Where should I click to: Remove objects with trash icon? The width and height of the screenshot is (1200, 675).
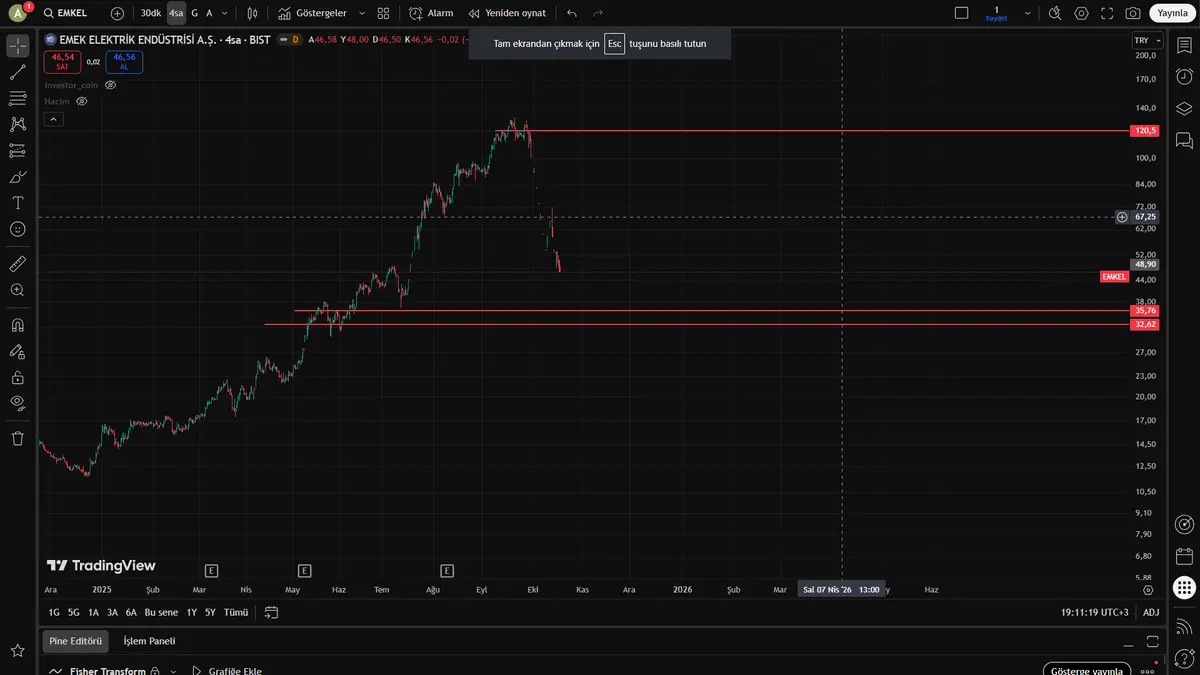tap(18, 438)
